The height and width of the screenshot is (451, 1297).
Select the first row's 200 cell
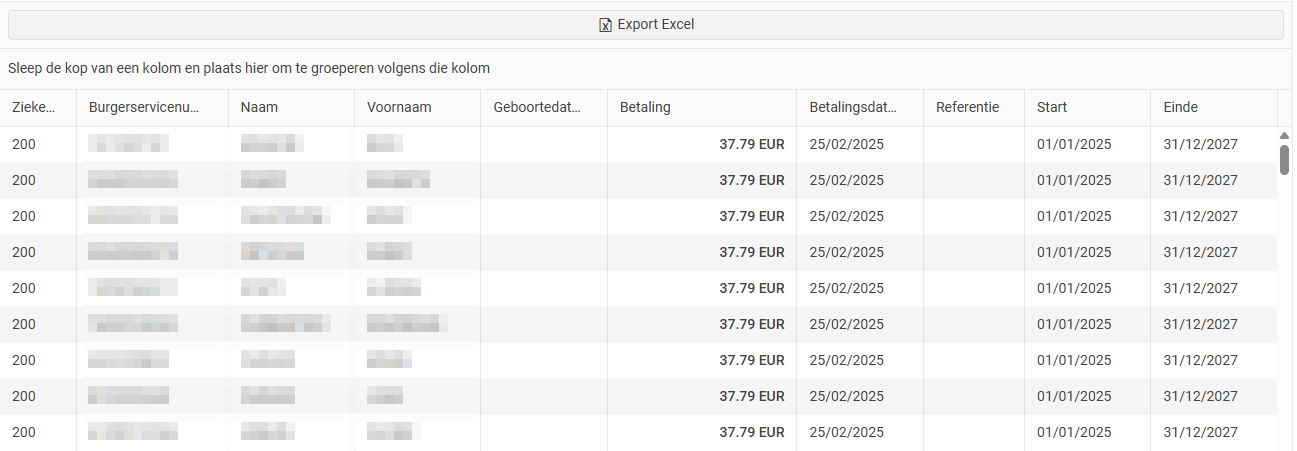(24, 144)
